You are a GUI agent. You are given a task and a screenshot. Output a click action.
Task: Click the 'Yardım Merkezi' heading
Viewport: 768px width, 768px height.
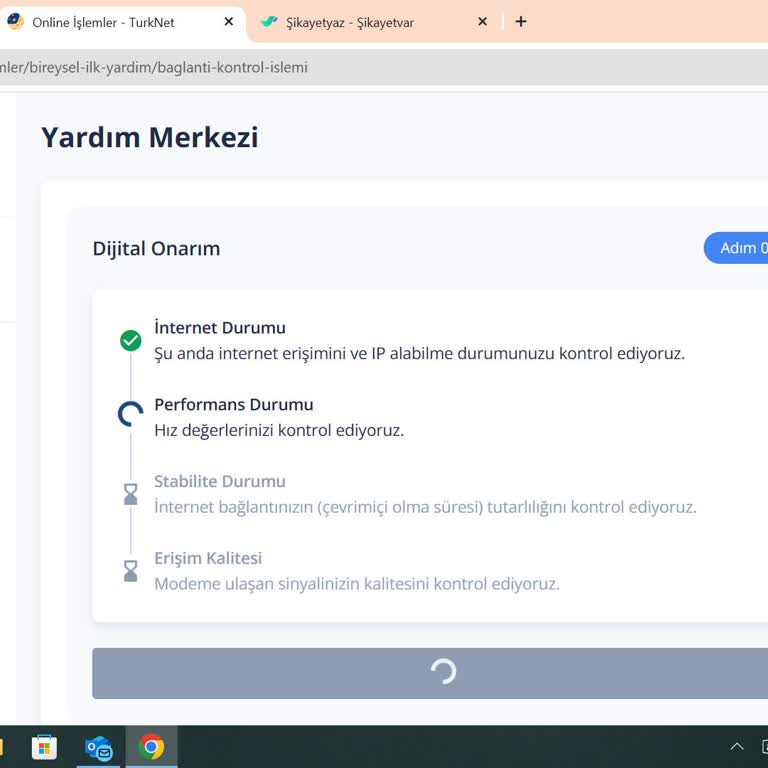(x=150, y=137)
